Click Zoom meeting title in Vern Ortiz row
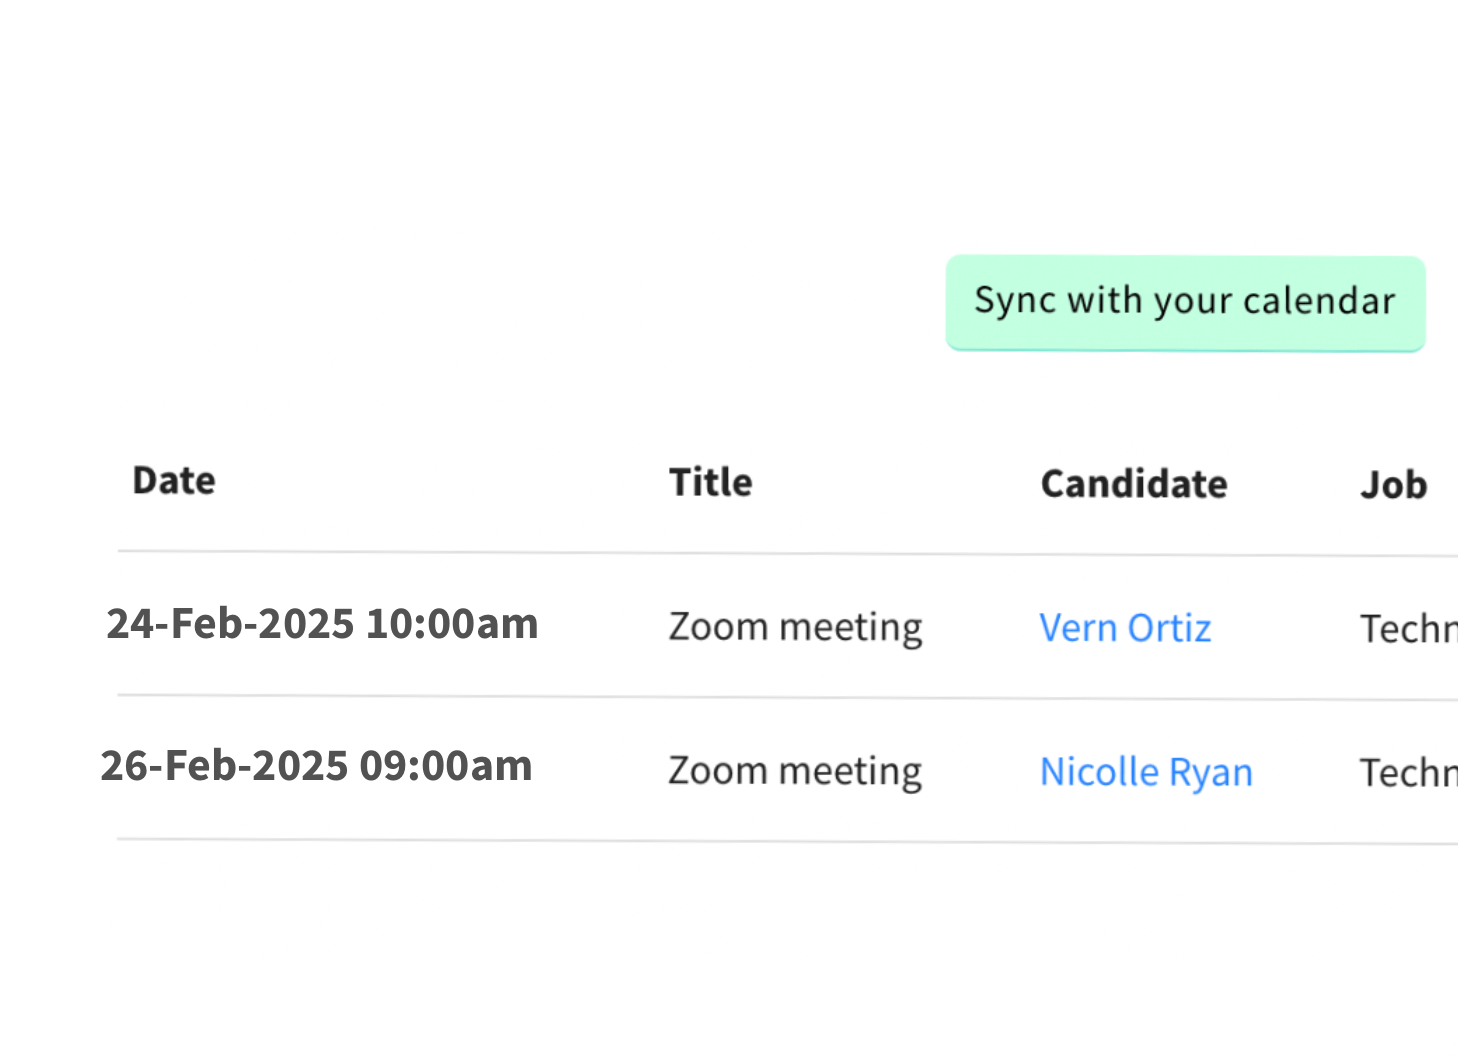The height and width of the screenshot is (1056, 1458). tap(795, 627)
